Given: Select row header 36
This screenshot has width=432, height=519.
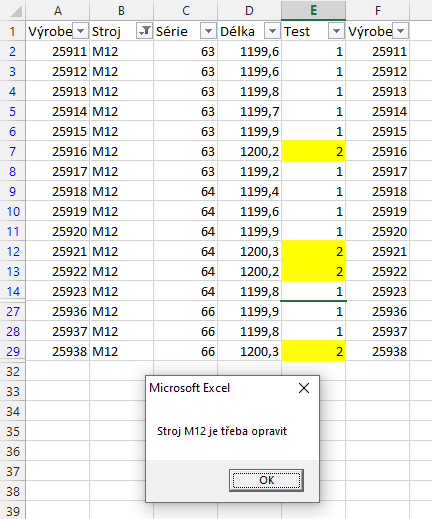Looking at the screenshot, I should pyautogui.click(x=13, y=451).
